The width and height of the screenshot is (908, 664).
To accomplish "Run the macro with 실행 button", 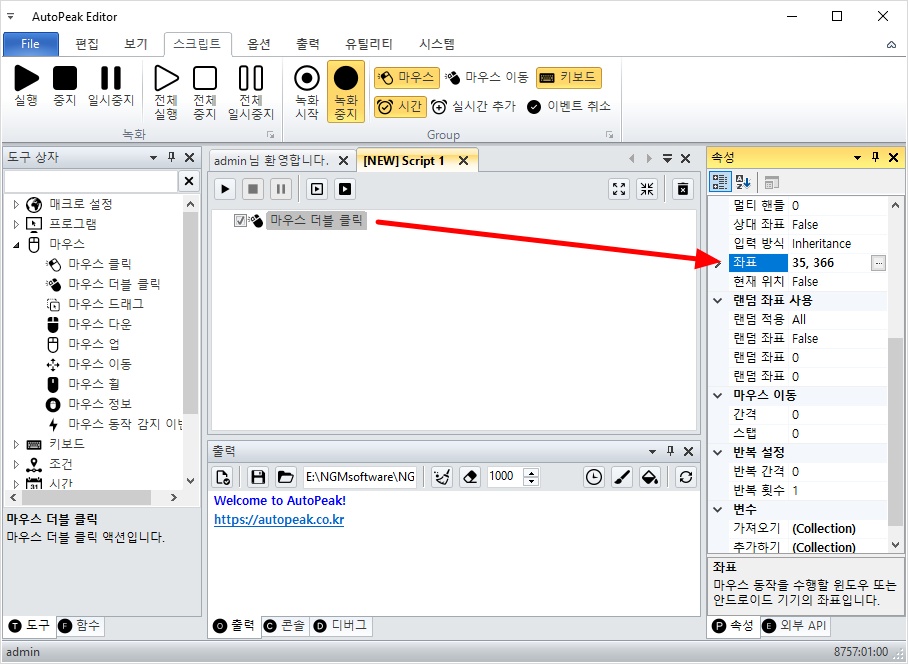I will (x=26, y=86).
